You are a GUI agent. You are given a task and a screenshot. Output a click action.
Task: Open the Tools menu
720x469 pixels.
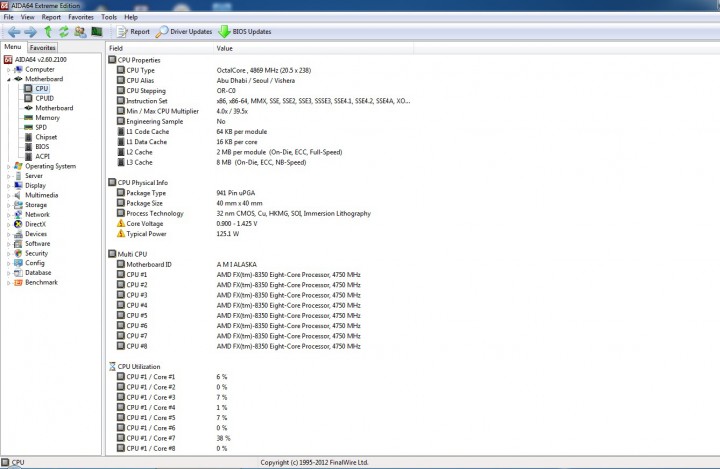[109, 17]
